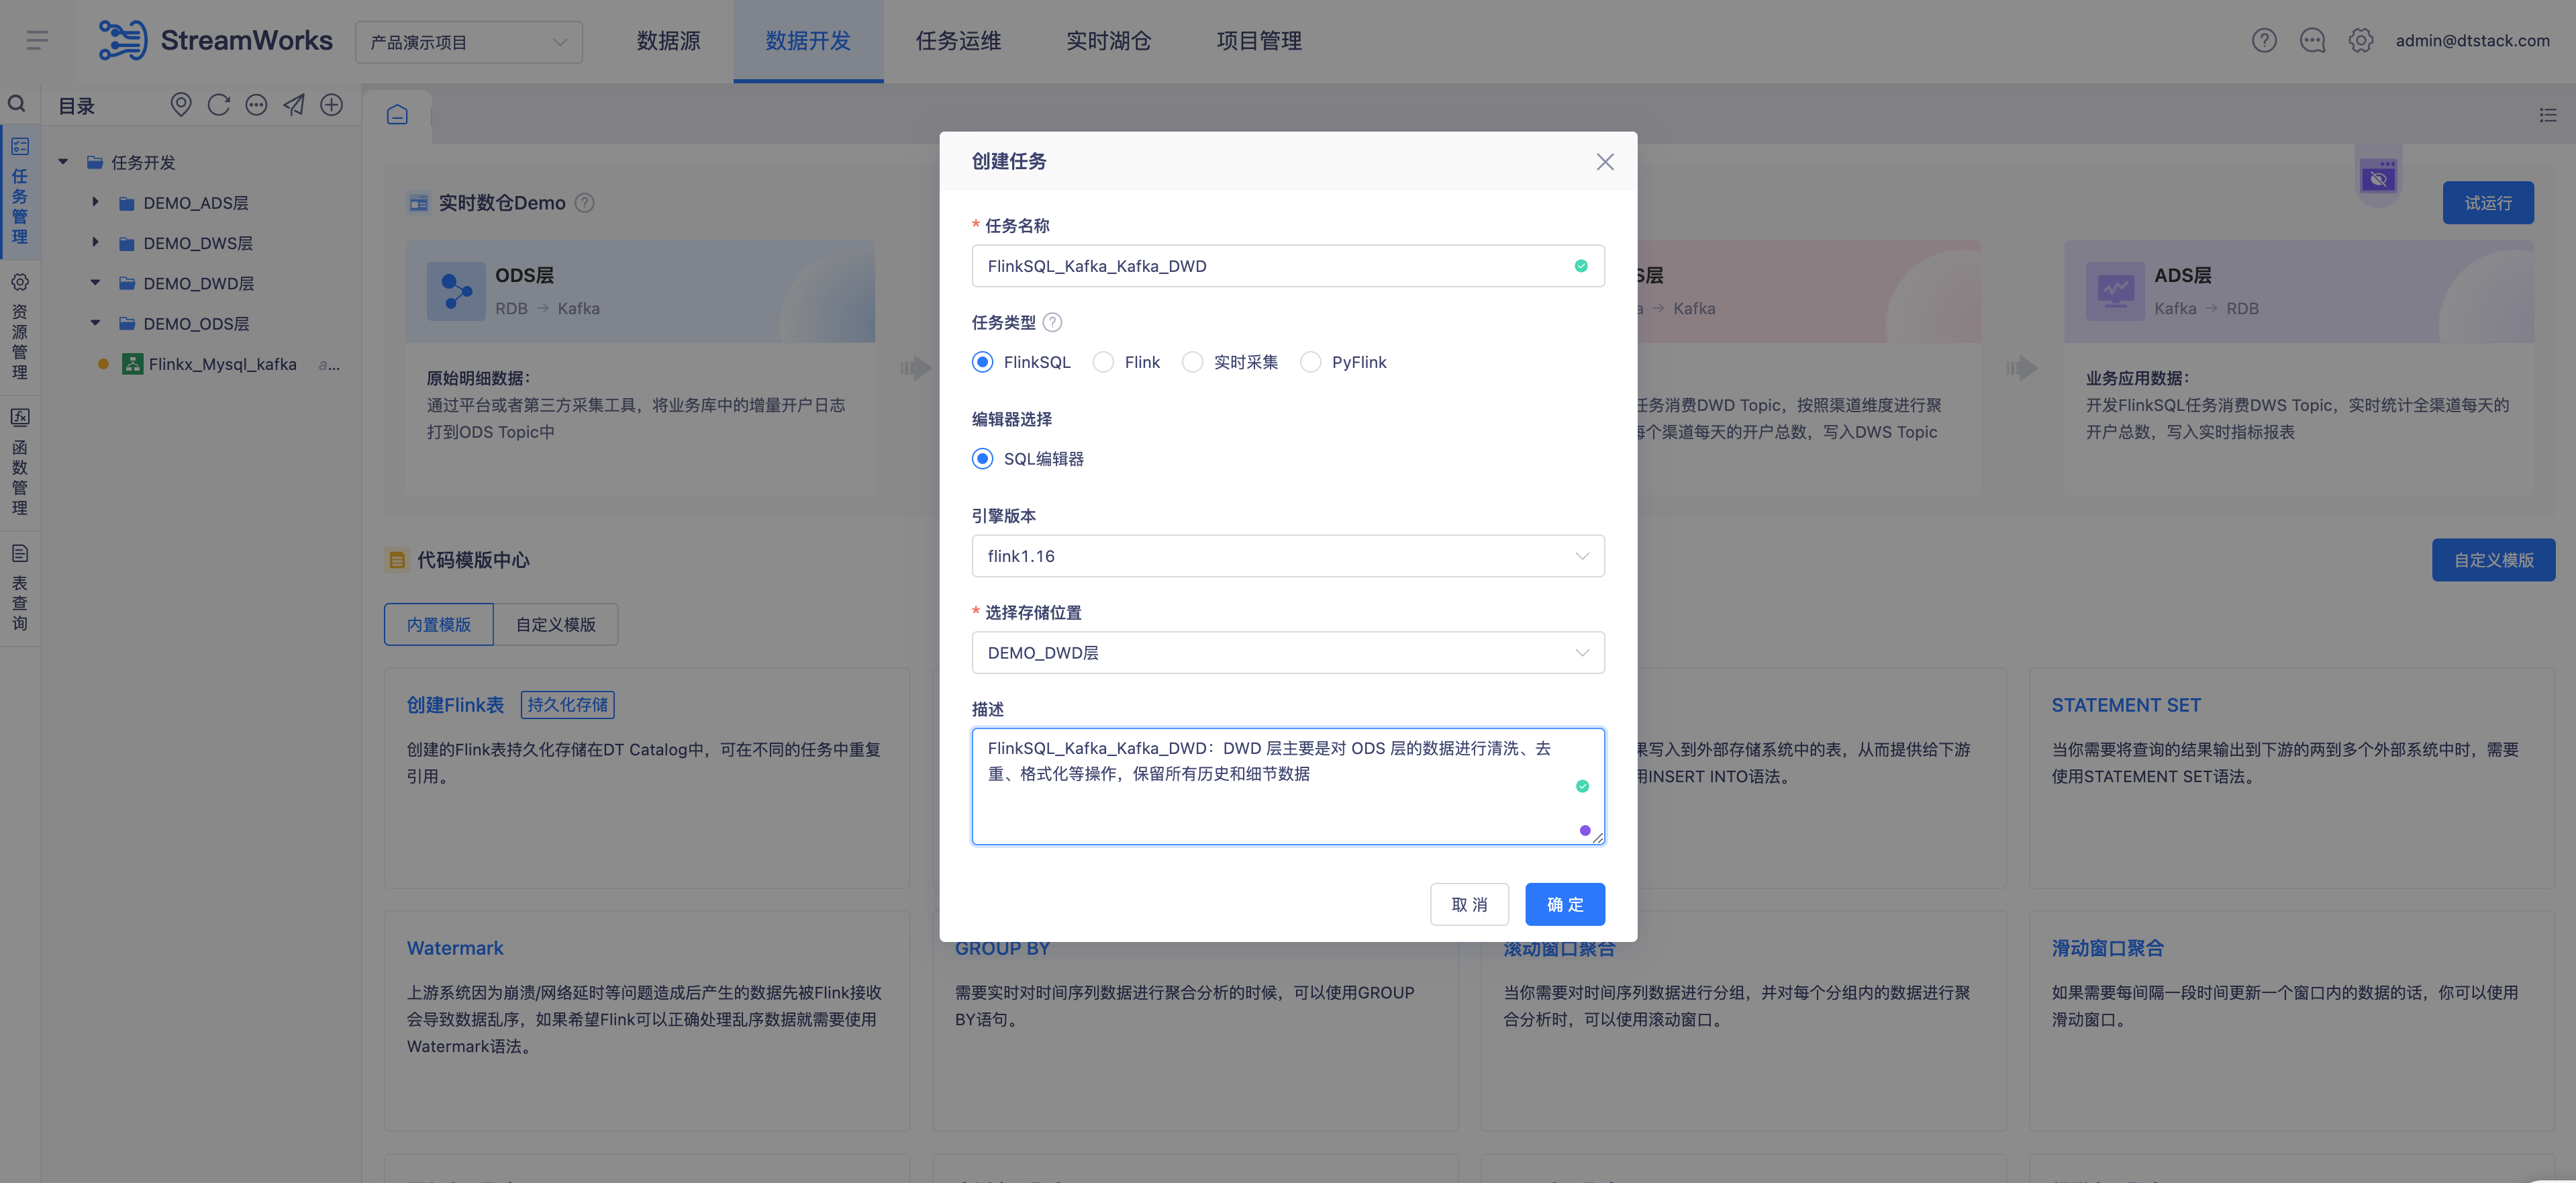This screenshot has height=1183, width=2576.
Task: Collapse the DEMO_ODS层 folder
Action: (95, 323)
